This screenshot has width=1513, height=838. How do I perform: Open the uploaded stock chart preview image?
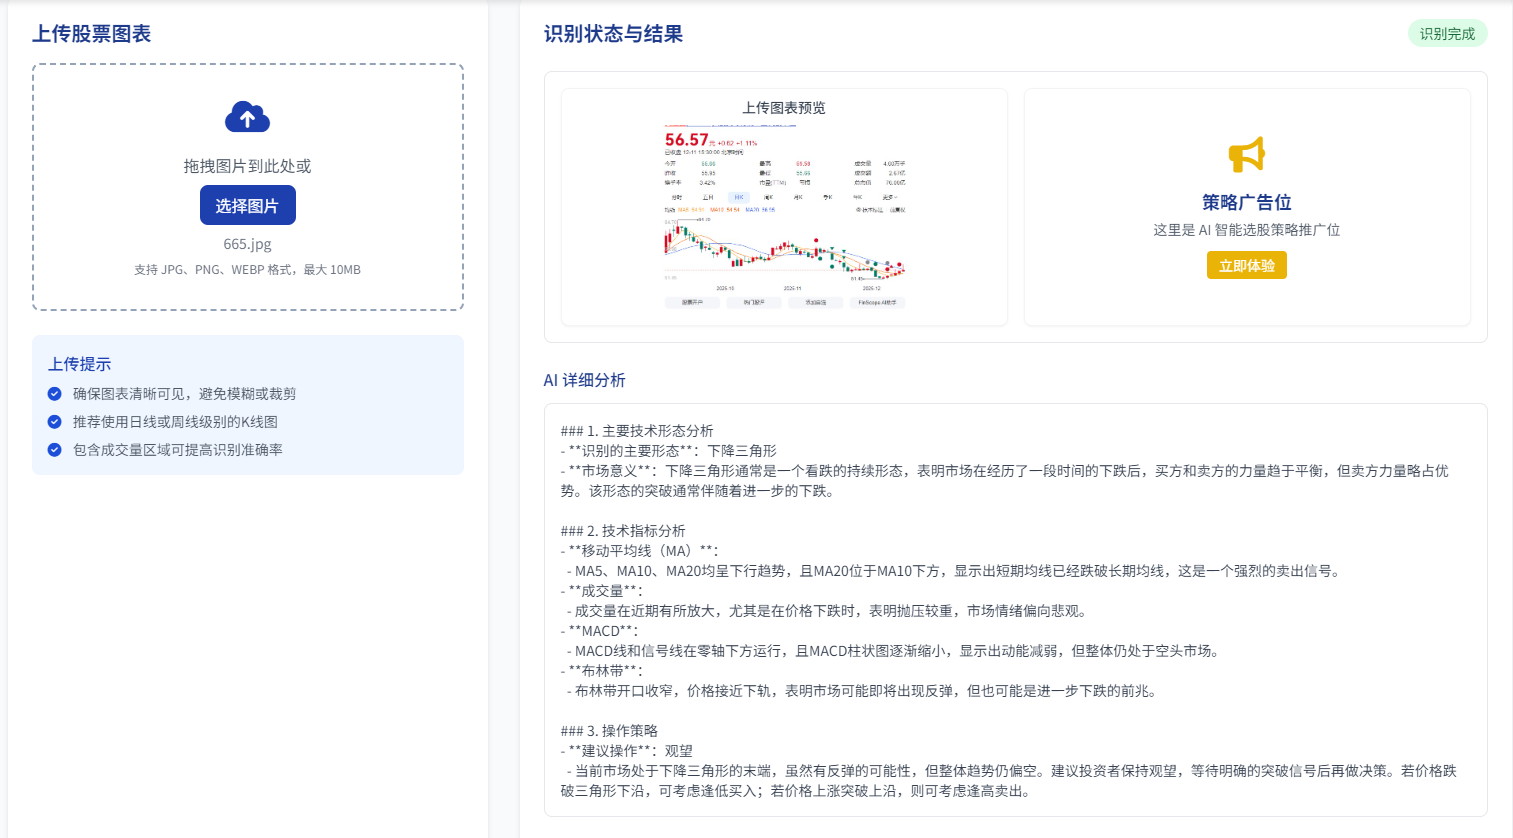(784, 220)
